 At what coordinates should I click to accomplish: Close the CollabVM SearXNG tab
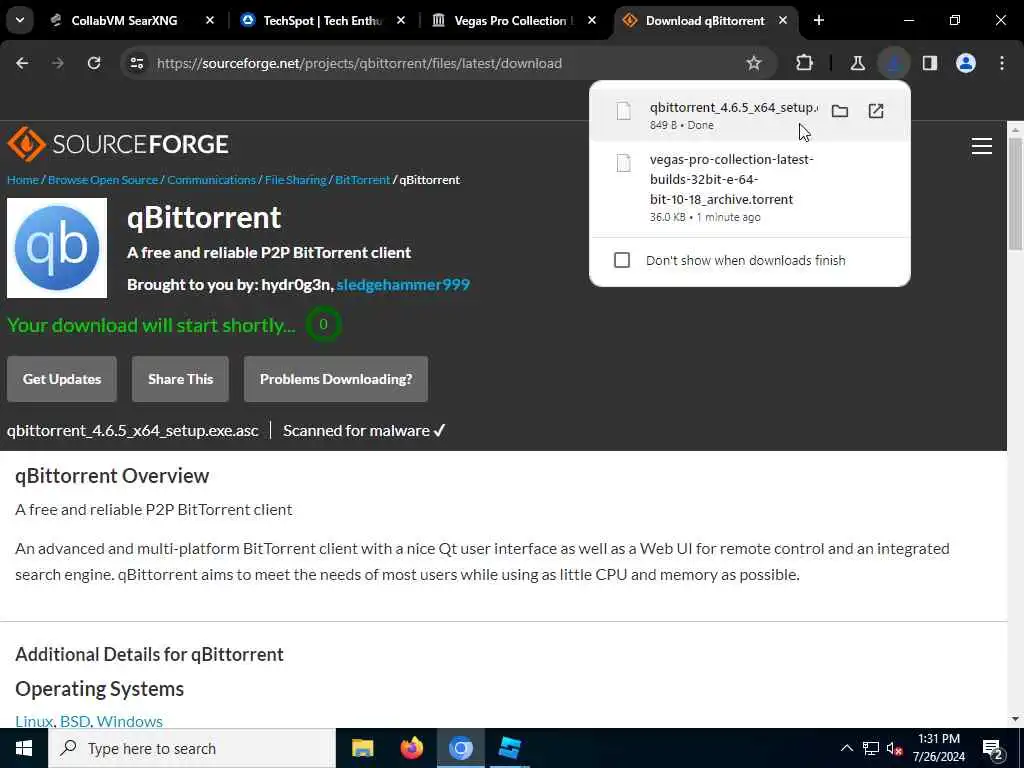point(210,20)
